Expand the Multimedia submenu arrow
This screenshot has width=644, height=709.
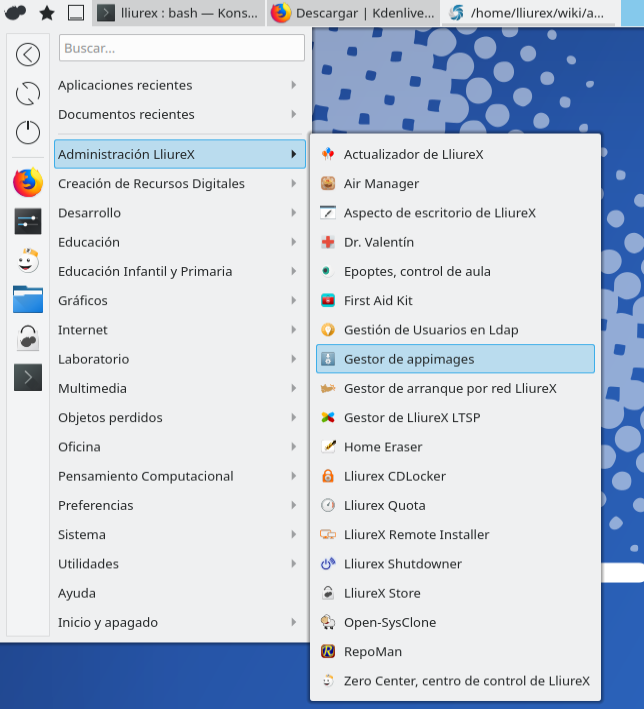pos(294,388)
